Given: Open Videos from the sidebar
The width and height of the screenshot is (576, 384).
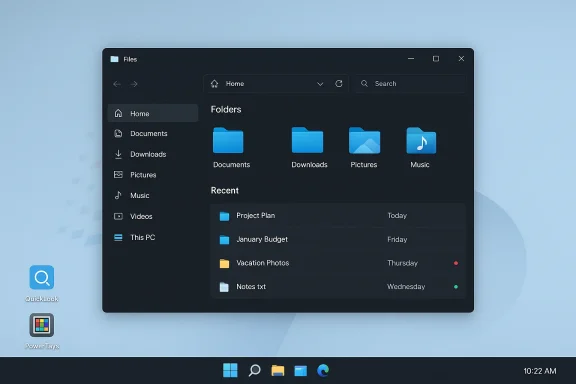Looking at the screenshot, I should (x=153, y=216).
